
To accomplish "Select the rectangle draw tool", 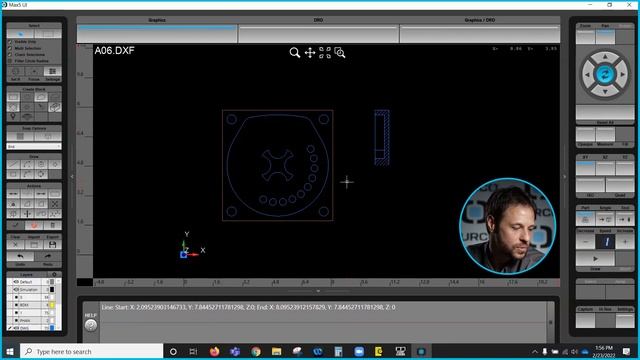I will coord(13,175).
